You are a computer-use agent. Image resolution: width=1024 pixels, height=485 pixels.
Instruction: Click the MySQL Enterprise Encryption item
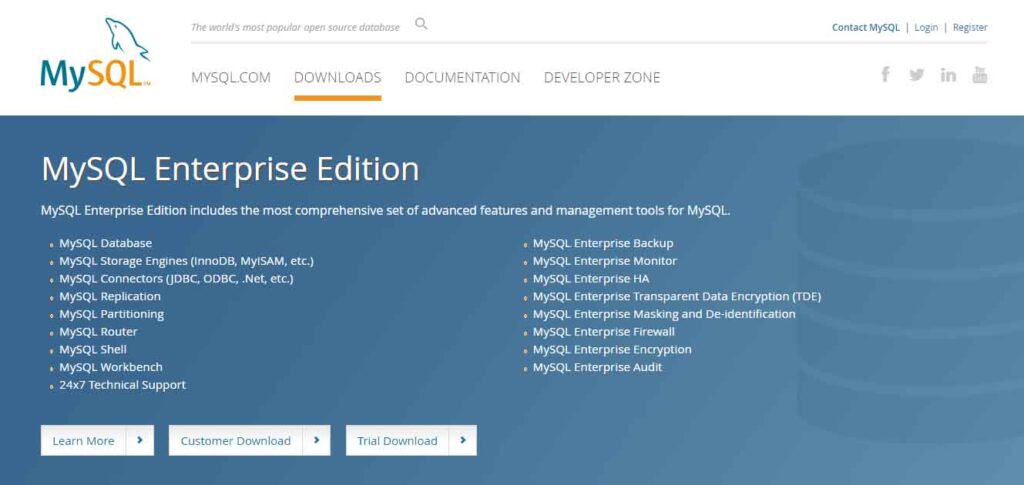tap(612, 349)
